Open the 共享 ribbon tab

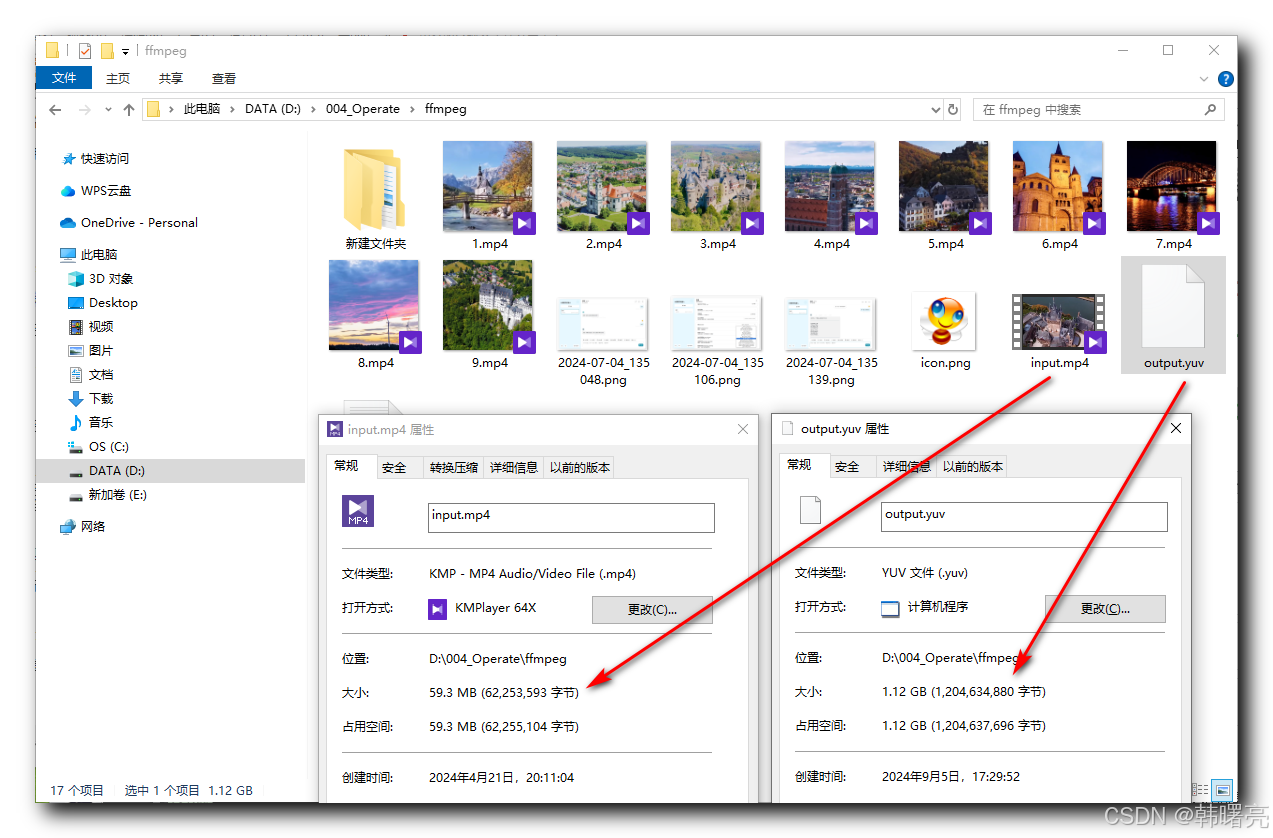(171, 78)
